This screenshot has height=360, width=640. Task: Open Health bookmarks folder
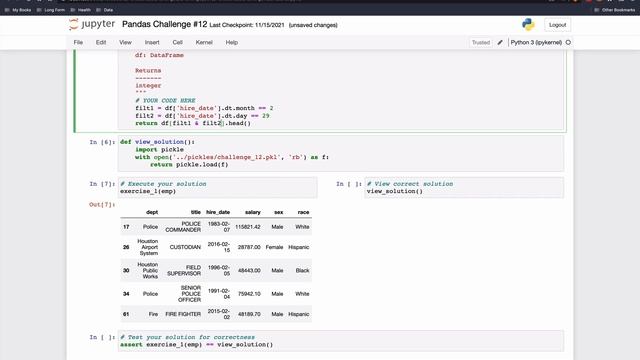[81, 10]
